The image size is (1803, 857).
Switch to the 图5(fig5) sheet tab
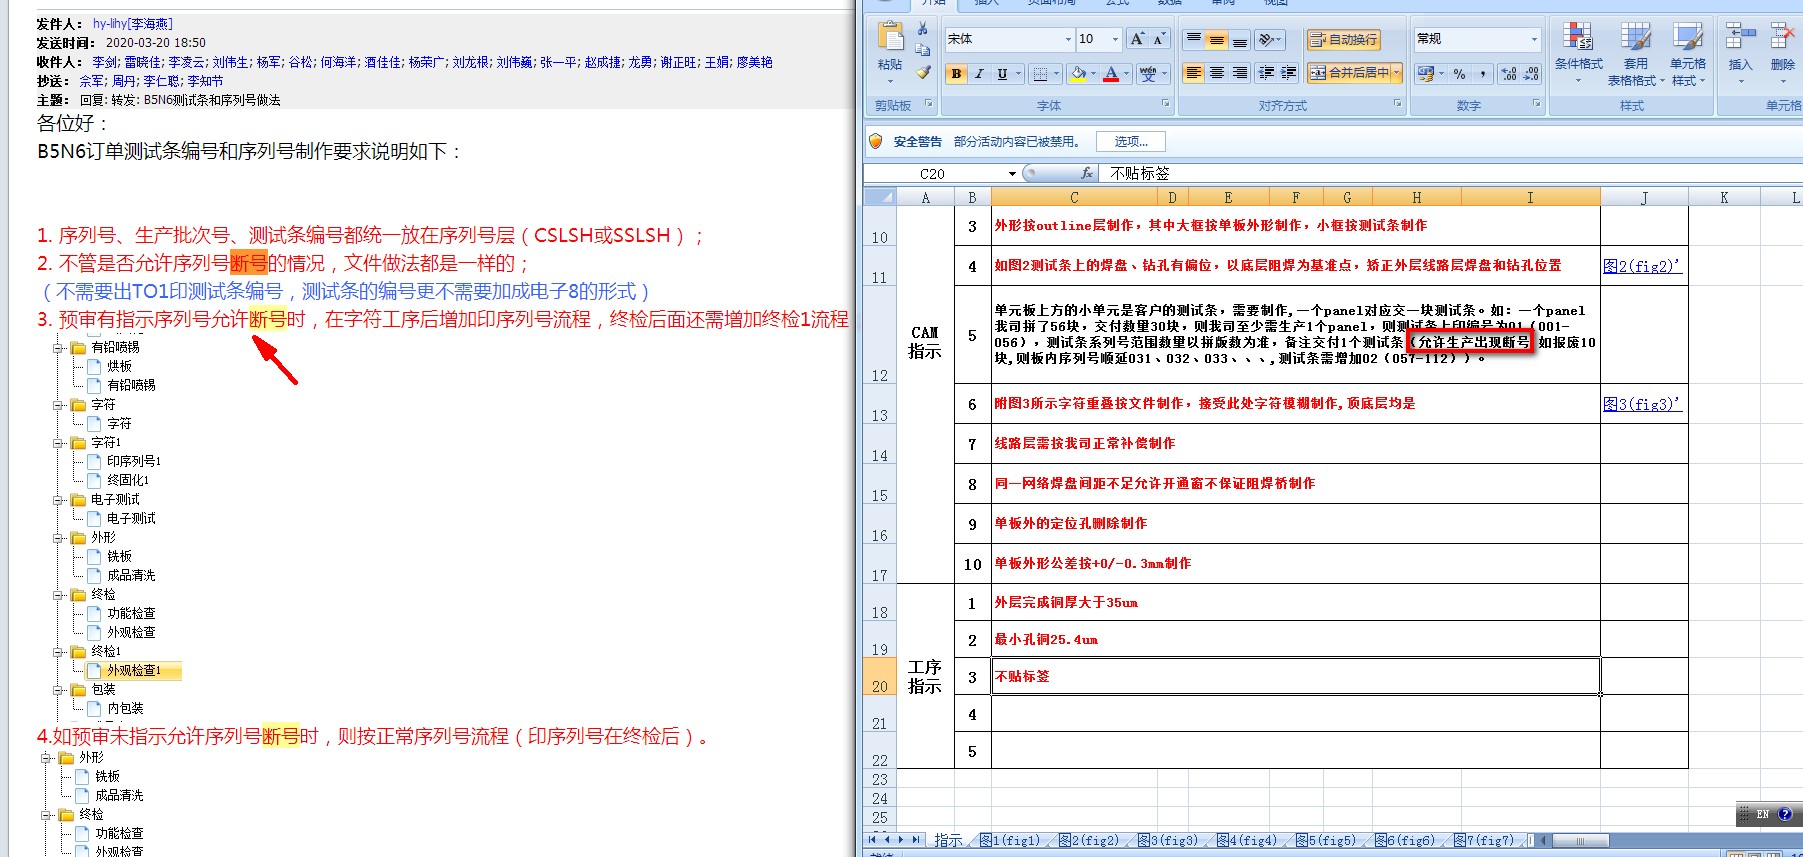(x=1326, y=840)
